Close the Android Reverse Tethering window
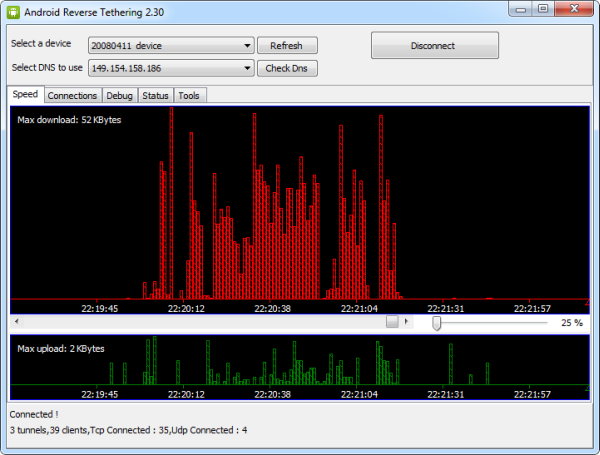Screen dimensions: 600x455 point(574,9)
